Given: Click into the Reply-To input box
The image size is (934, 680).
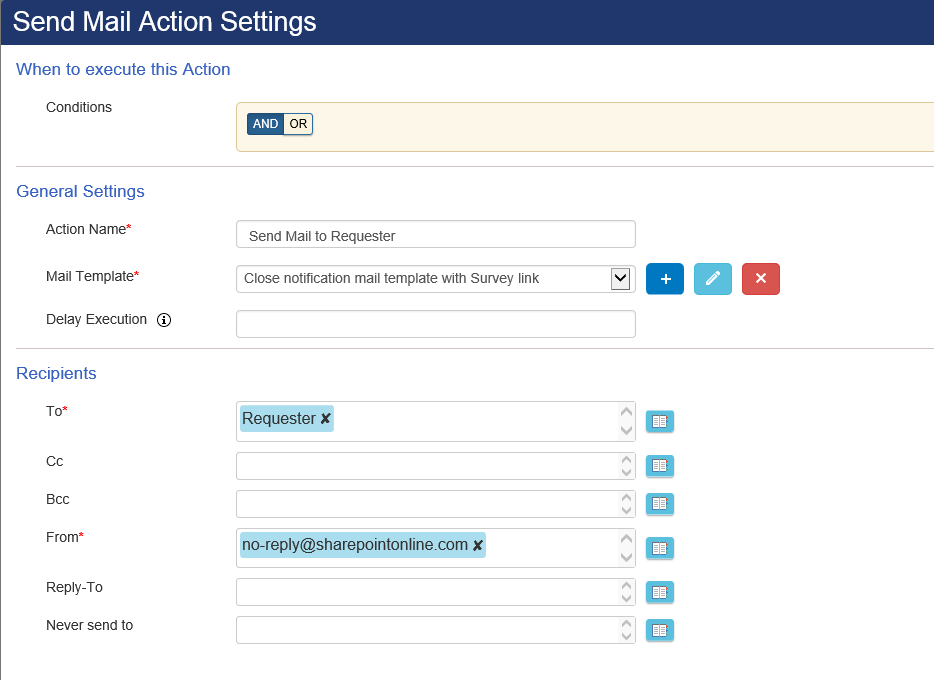Looking at the screenshot, I should coord(435,592).
